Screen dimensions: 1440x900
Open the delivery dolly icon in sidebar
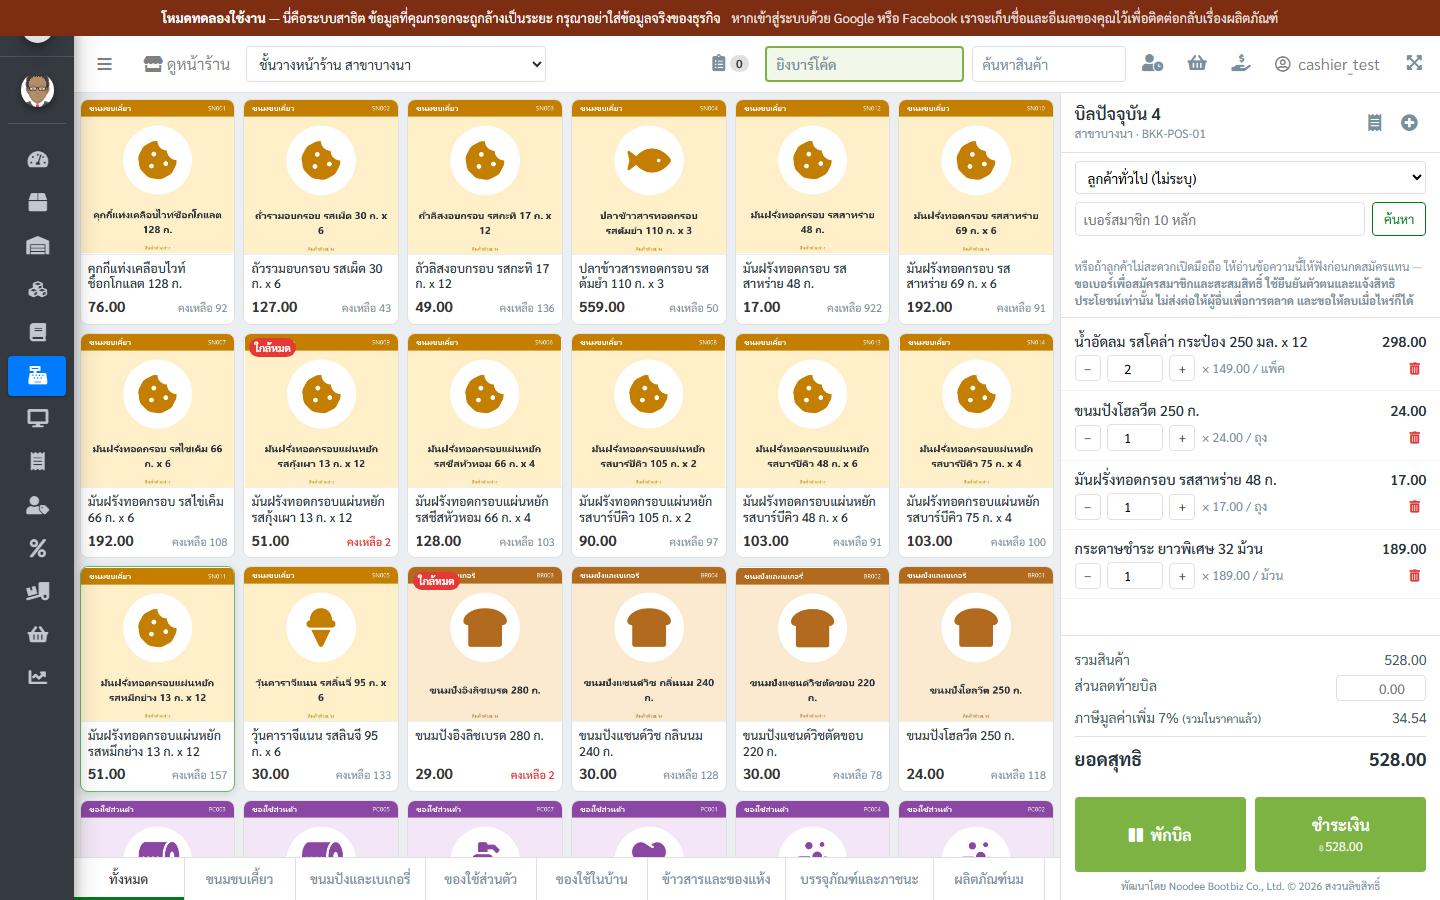[37, 591]
